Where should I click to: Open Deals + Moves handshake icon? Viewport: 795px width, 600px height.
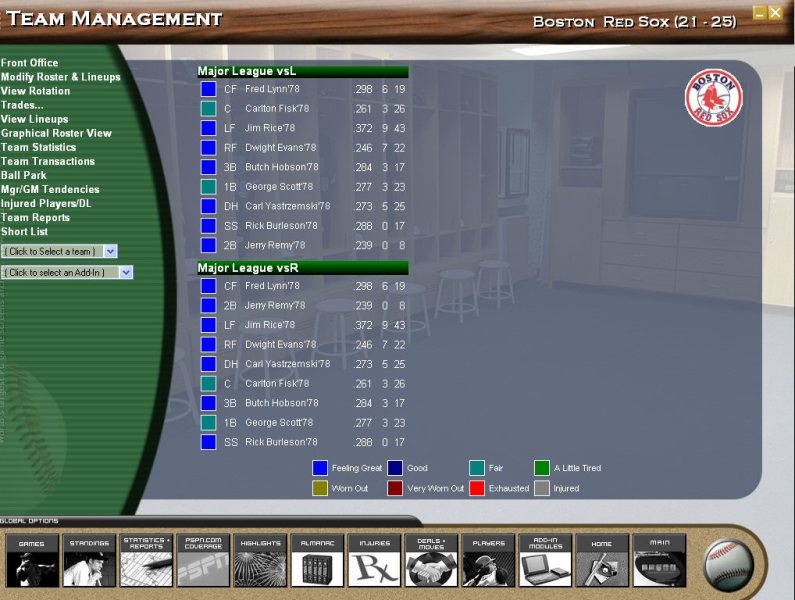pyautogui.click(x=432, y=562)
